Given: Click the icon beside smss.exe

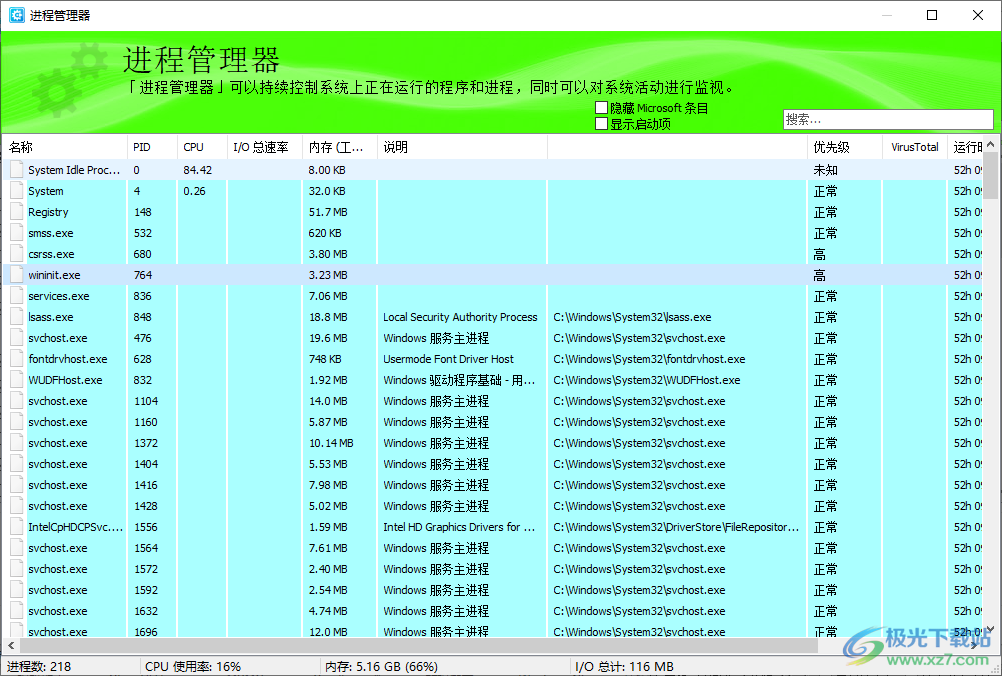Looking at the screenshot, I should click(17, 233).
